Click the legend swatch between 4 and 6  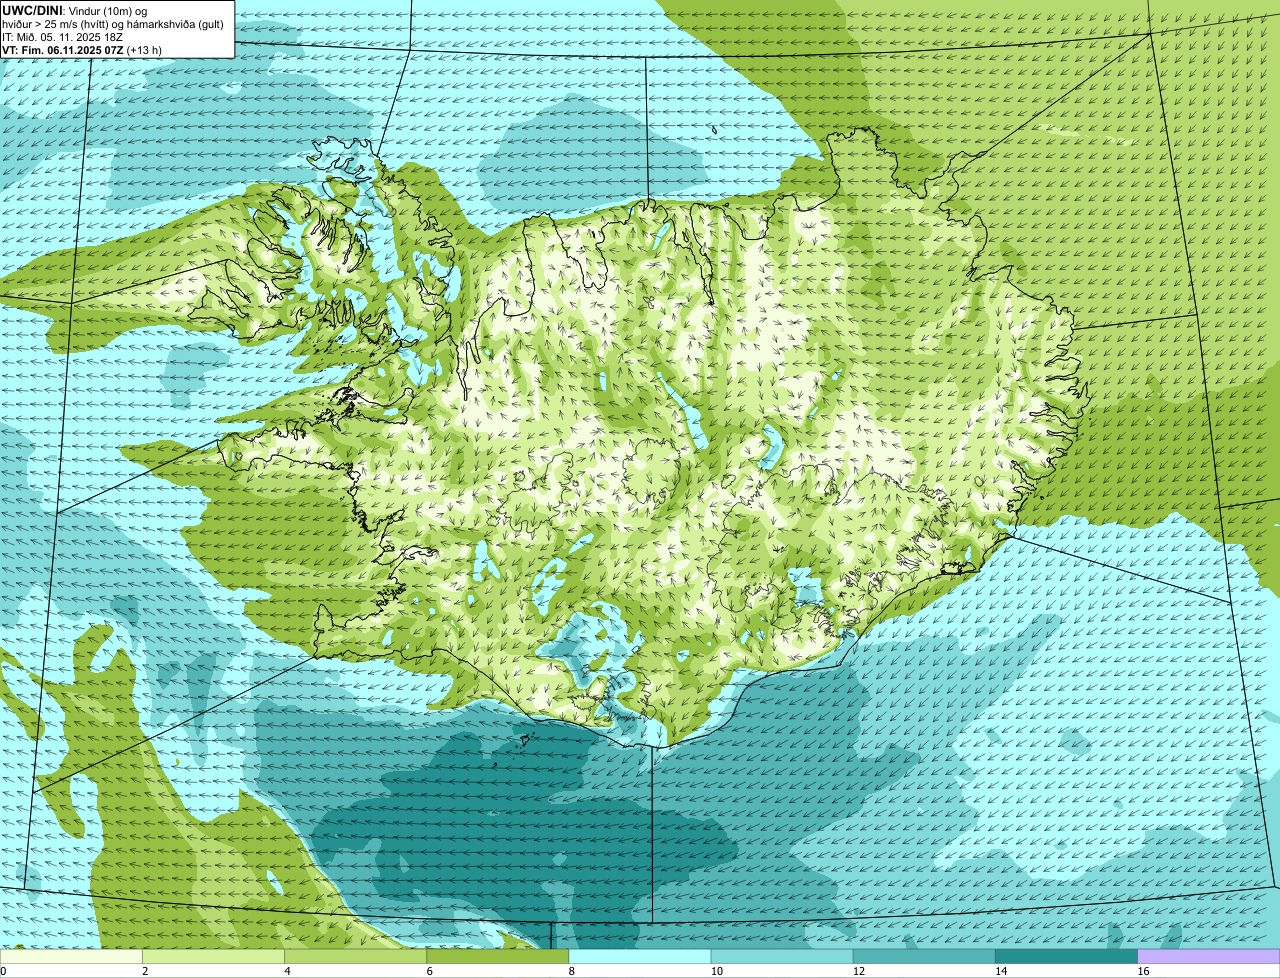coord(355,956)
